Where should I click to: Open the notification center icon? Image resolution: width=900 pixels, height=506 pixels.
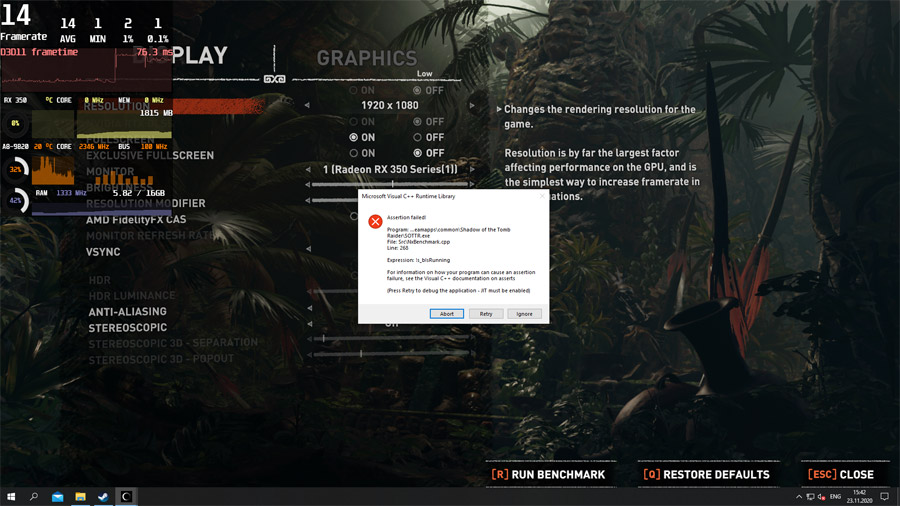885,497
